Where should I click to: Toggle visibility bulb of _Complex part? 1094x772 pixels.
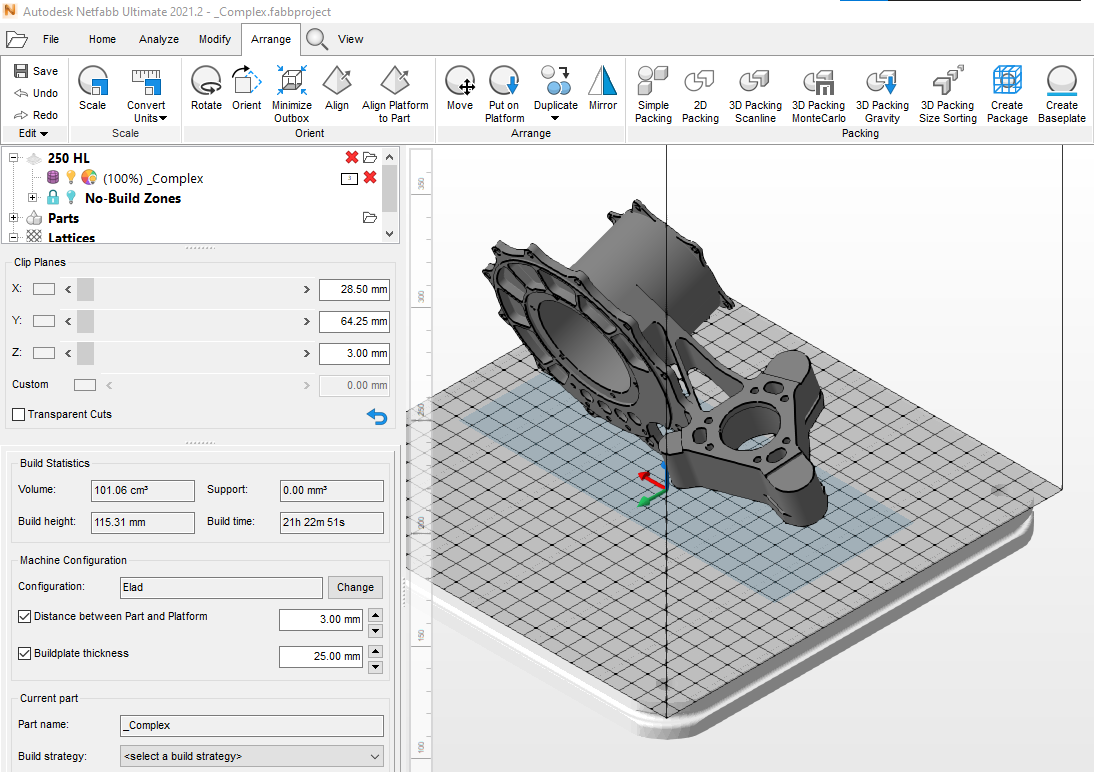[70, 177]
